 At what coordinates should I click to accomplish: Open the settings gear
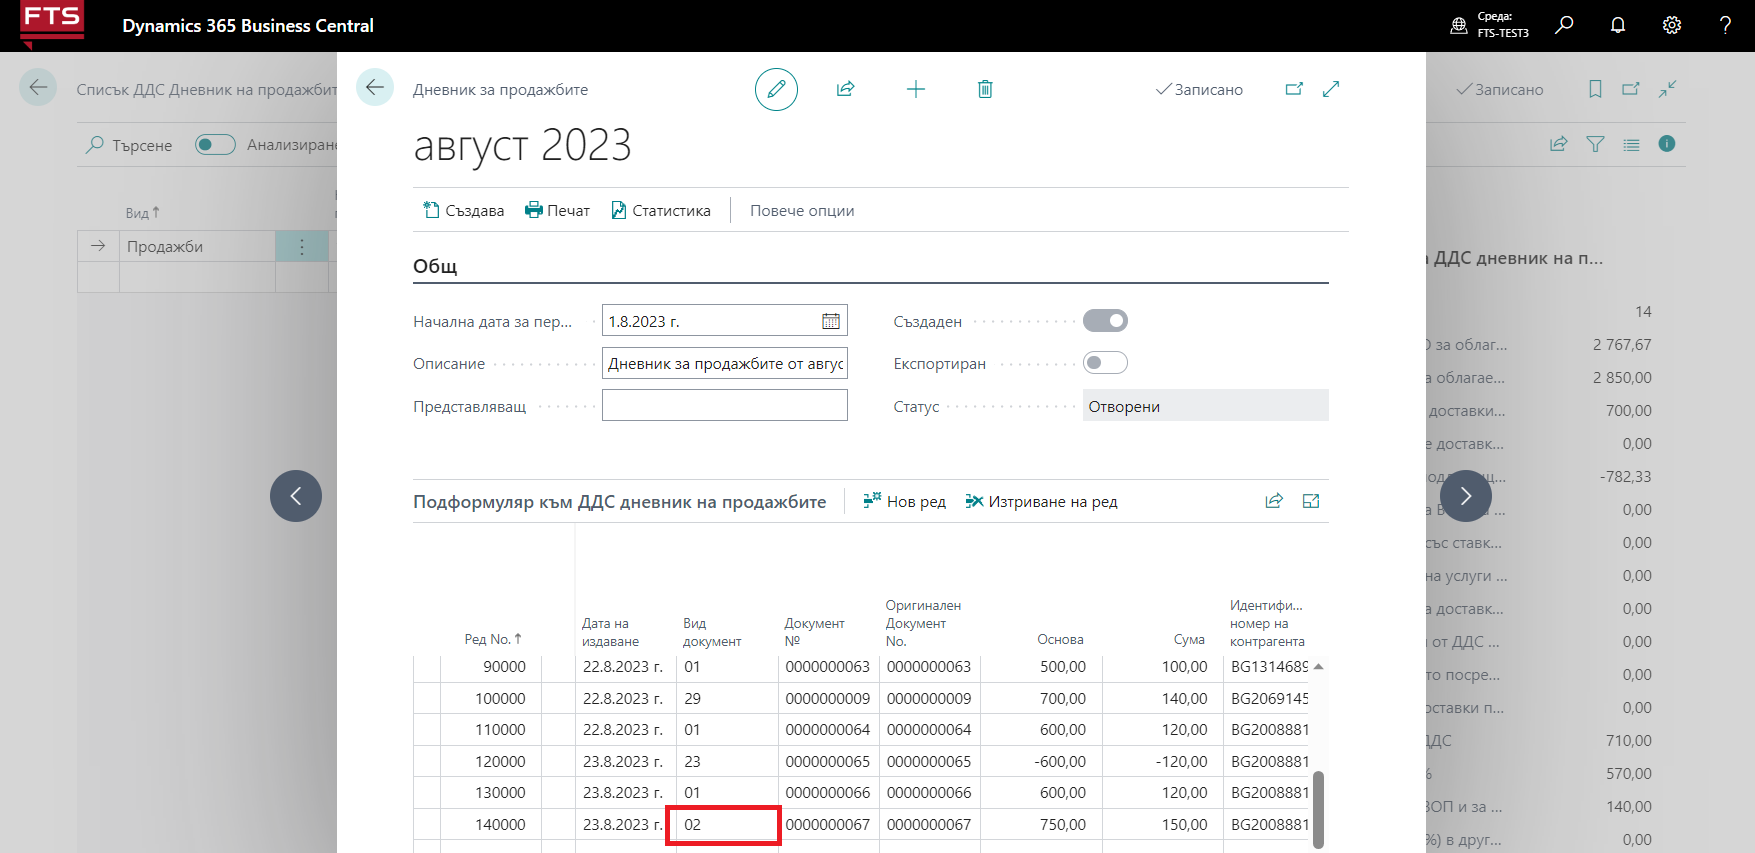1672,25
